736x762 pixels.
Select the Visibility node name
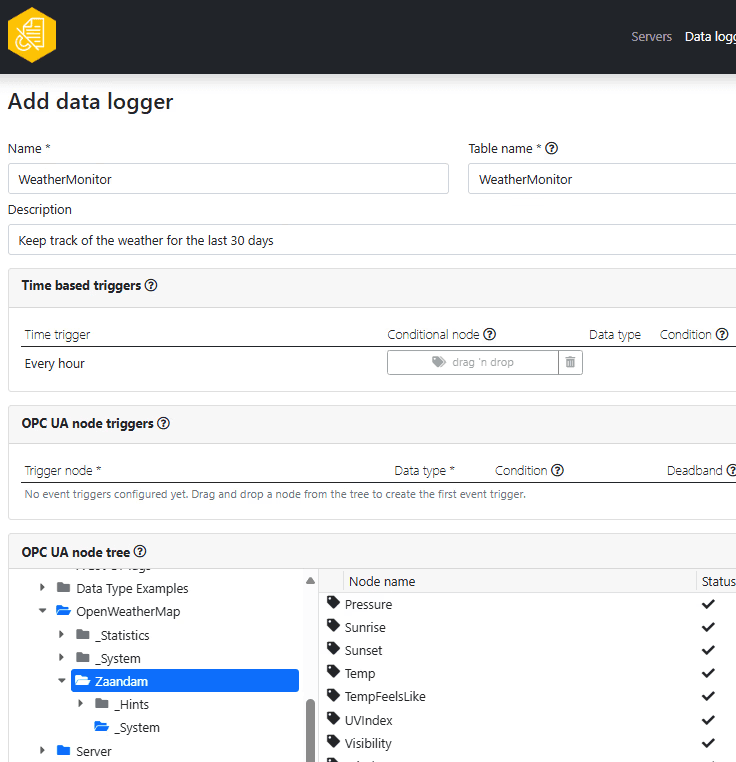tap(368, 744)
